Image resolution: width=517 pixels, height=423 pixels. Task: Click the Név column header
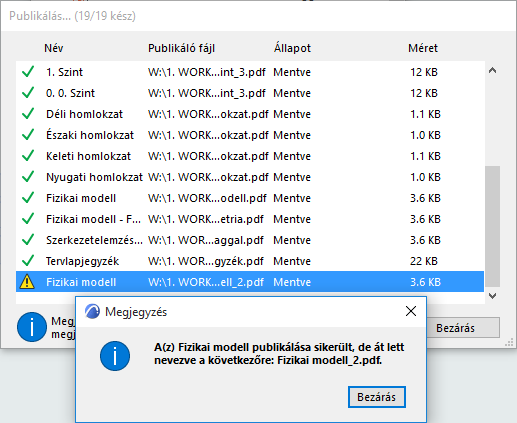tap(54, 48)
